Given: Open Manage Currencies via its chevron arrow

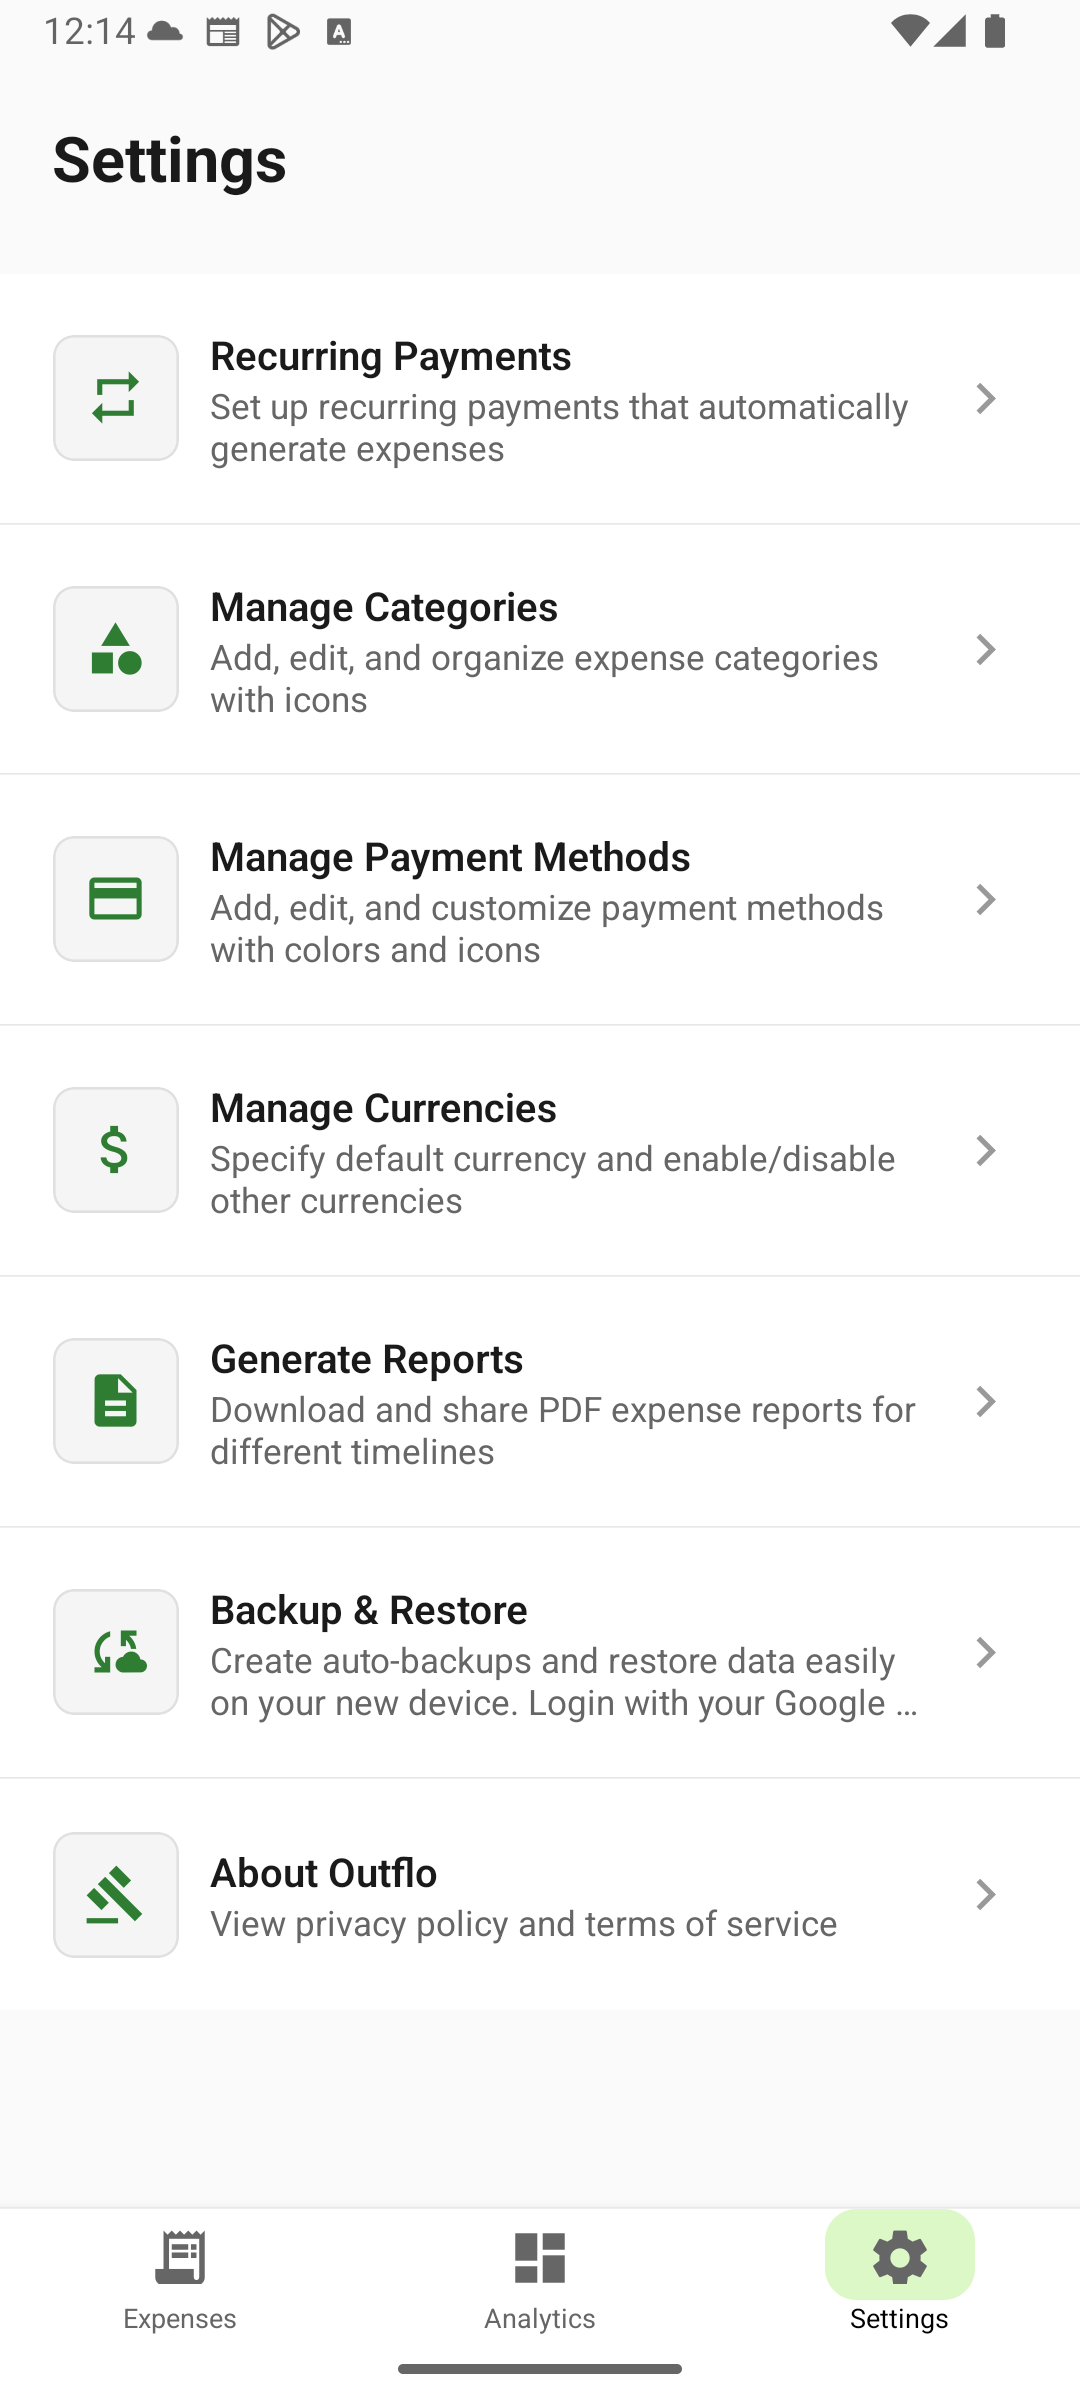Looking at the screenshot, I should (x=986, y=1151).
